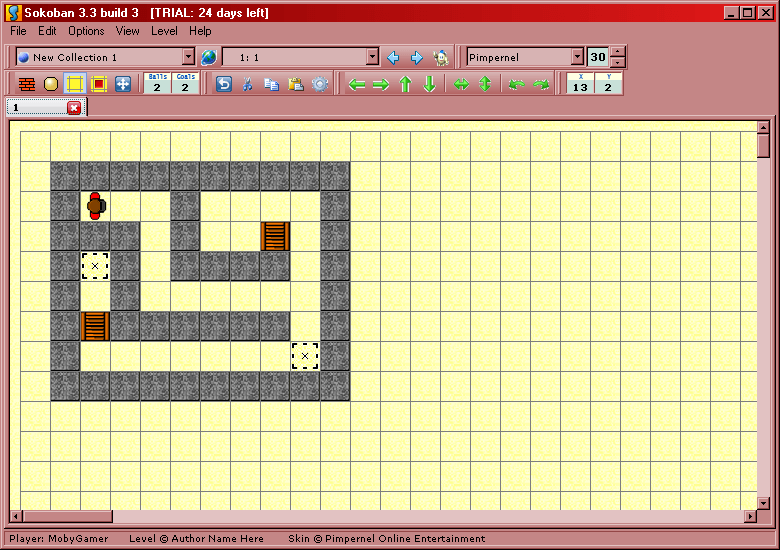780x550 pixels.
Task: Click the skin size field showing 30
Action: (x=598, y=57)
